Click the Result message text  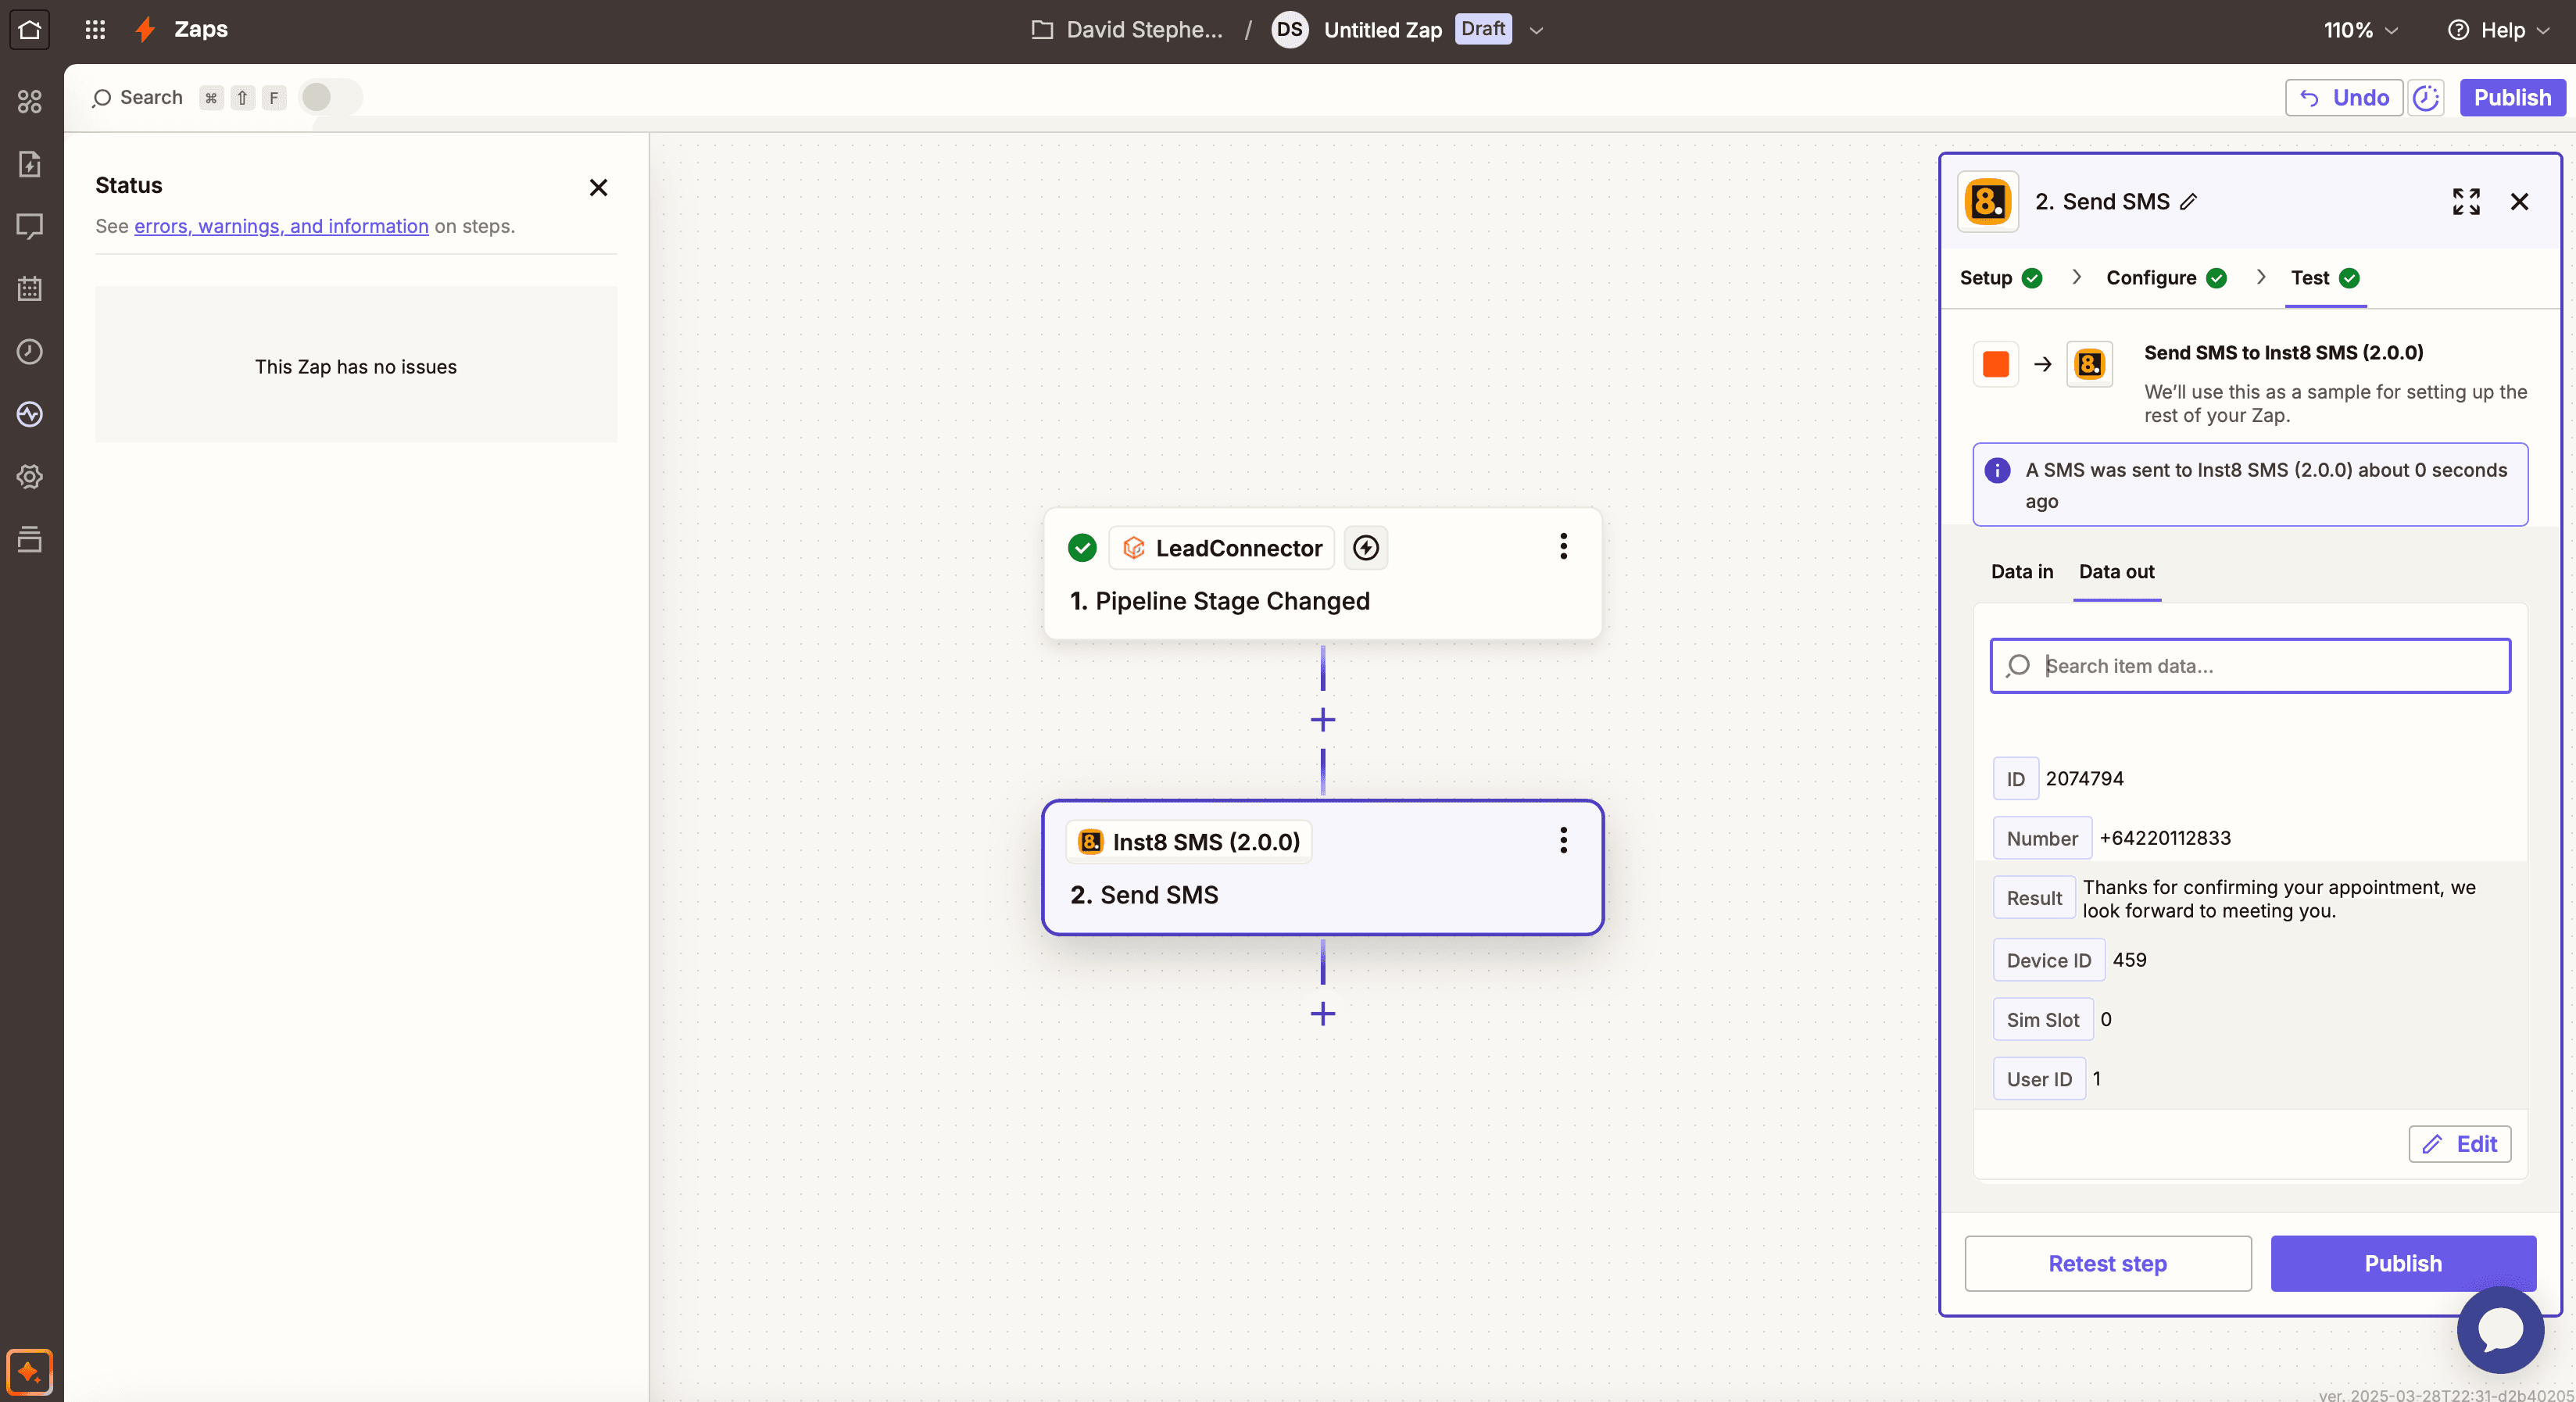point(2279,899)
